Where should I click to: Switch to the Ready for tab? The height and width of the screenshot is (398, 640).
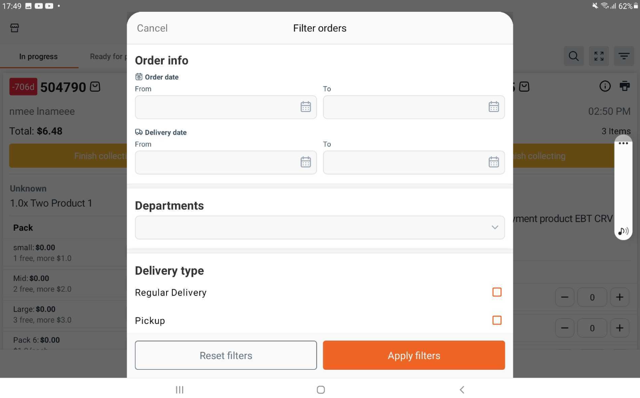click(108, 56)
